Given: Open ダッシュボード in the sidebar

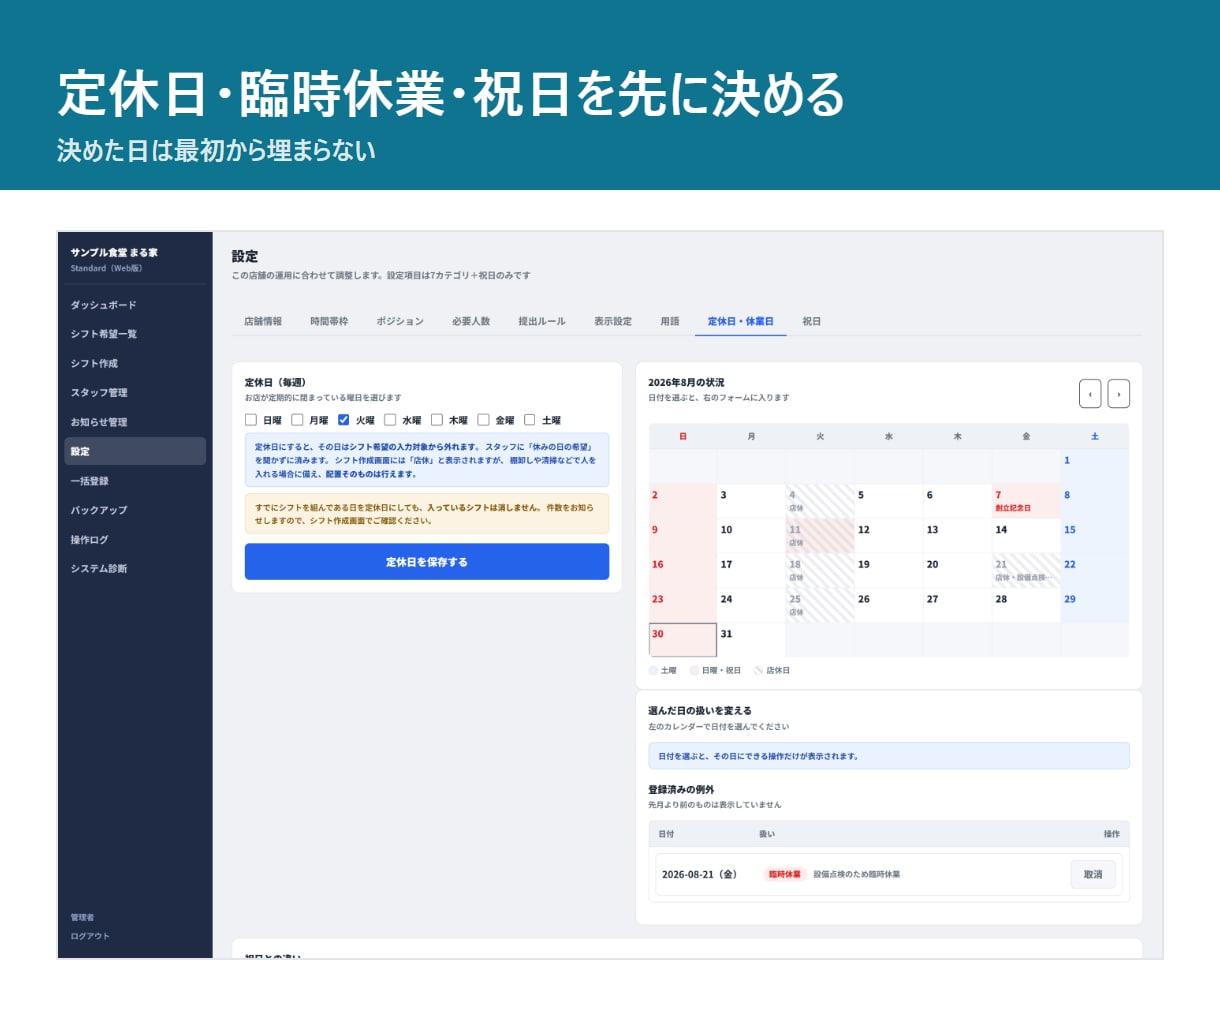Looking at the screenshot, I should 135,305.
